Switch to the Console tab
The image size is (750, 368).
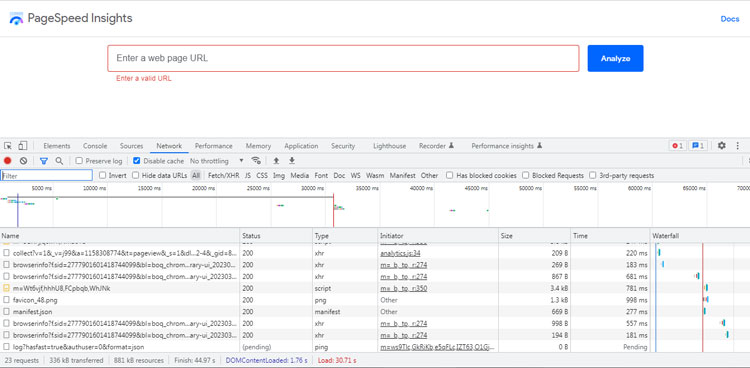point(95,146)
